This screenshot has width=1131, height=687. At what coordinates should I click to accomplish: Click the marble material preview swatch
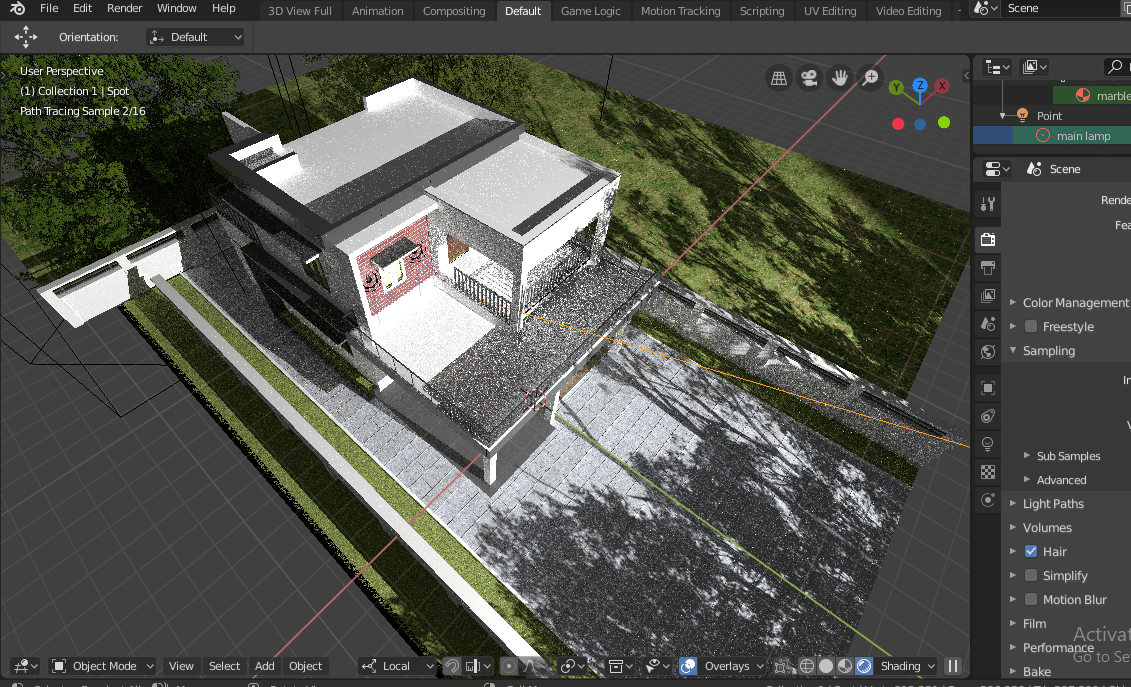1081,95
